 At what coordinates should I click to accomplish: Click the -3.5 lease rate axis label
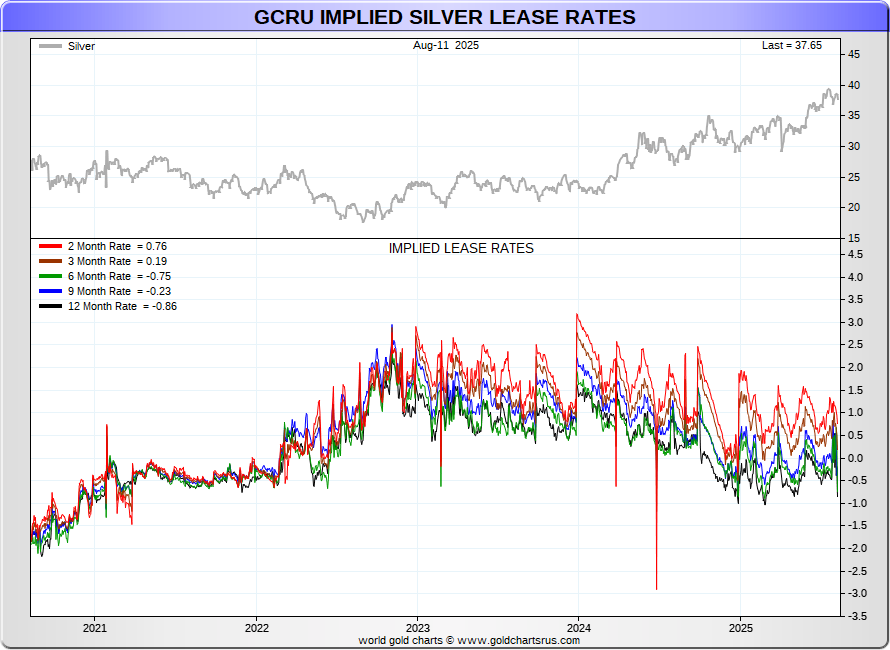[857, 616]
